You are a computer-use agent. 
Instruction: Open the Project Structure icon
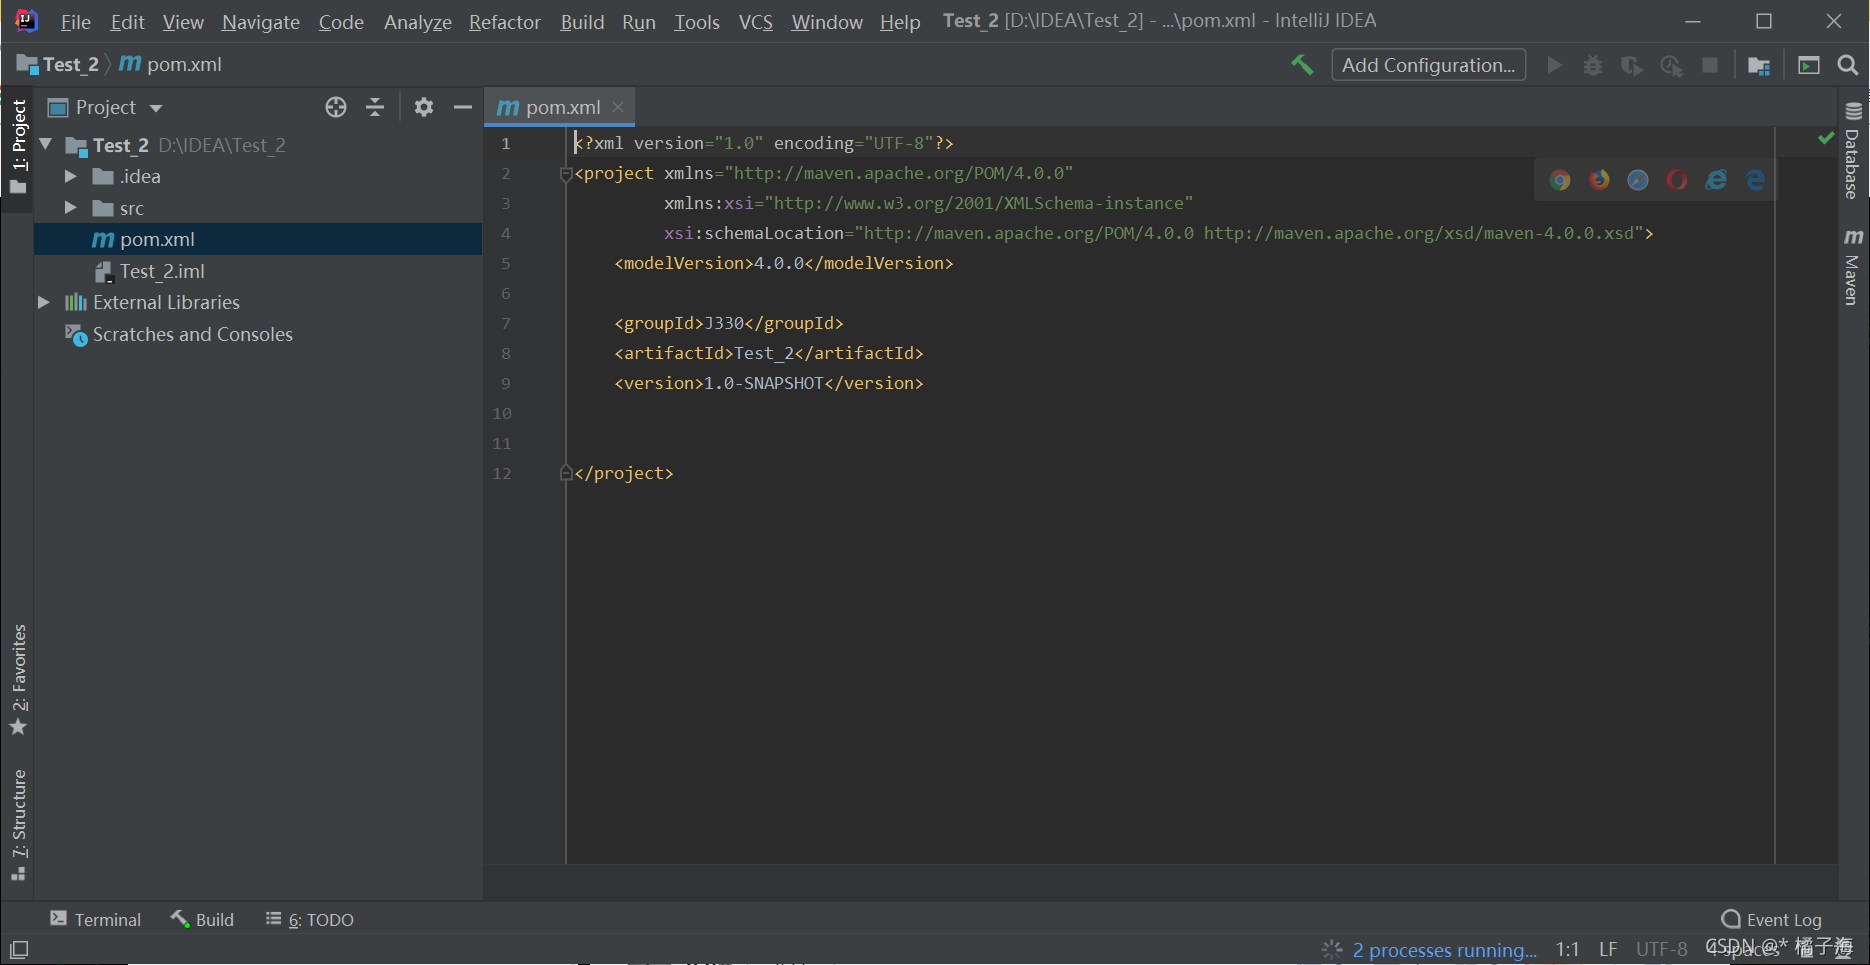[1759, 65]
